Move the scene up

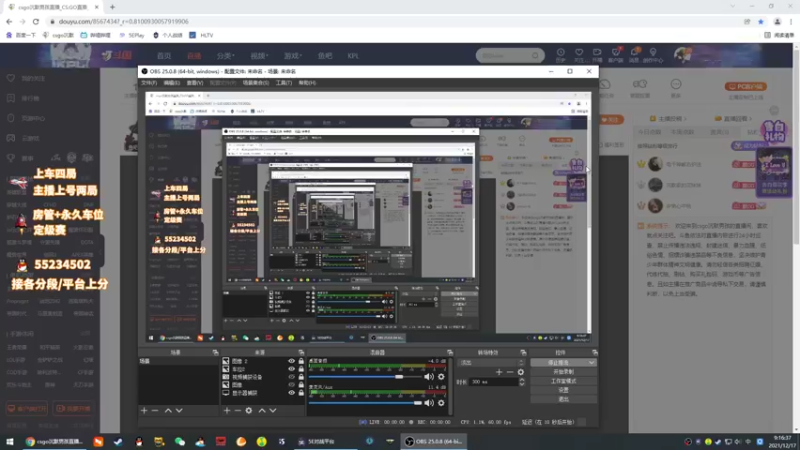[x=168, y=410]
